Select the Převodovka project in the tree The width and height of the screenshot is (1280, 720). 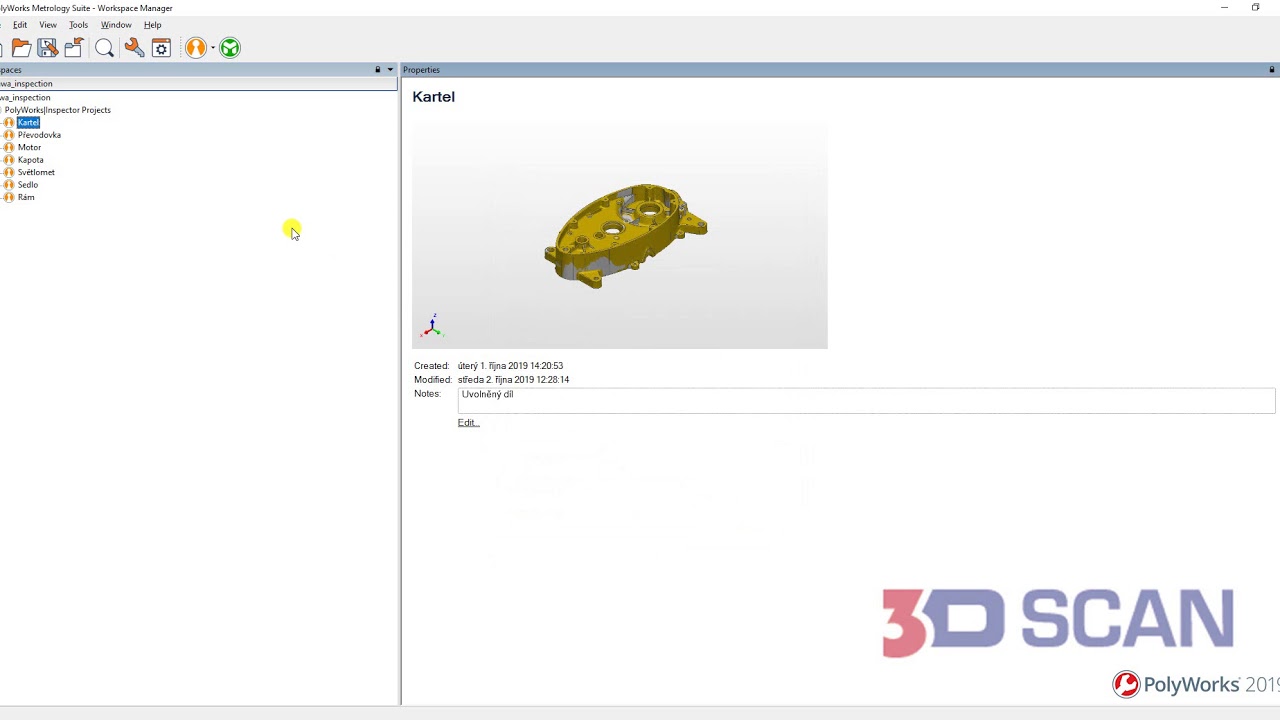coord(39,134)
